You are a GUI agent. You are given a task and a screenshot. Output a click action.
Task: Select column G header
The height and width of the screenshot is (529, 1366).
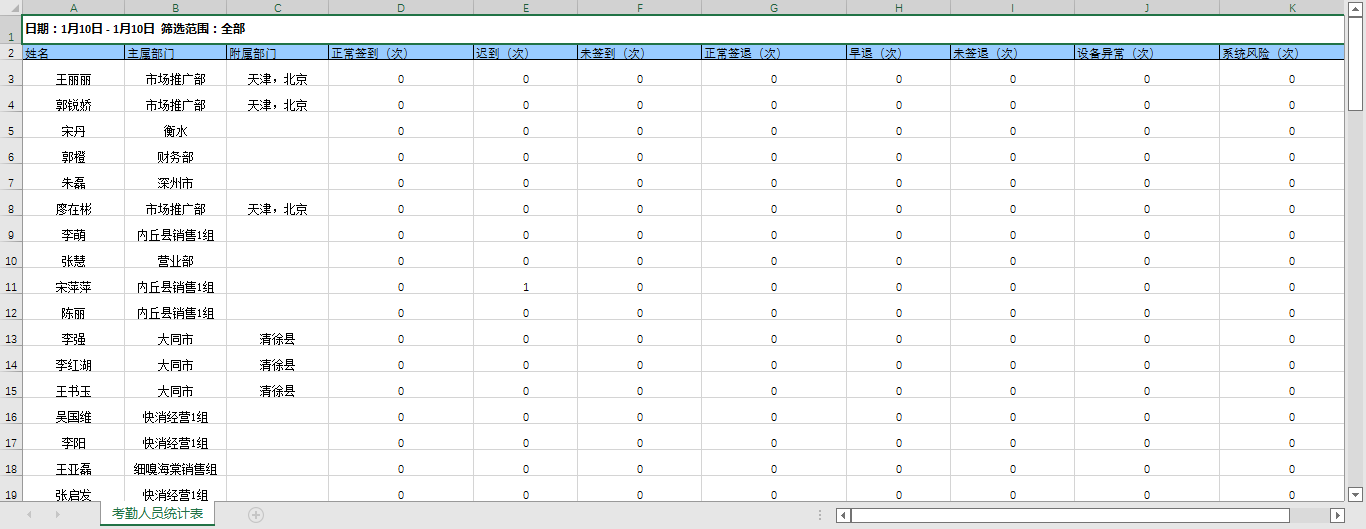[x=773, y=7]
